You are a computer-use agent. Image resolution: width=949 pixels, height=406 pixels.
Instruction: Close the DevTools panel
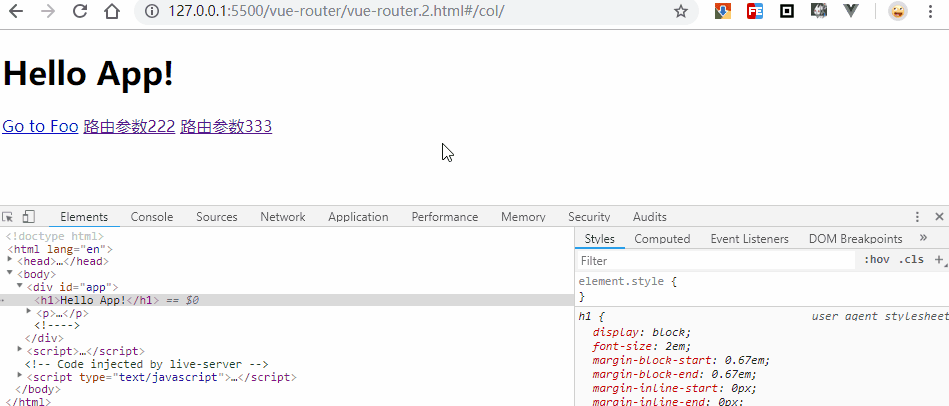(939, 217)
